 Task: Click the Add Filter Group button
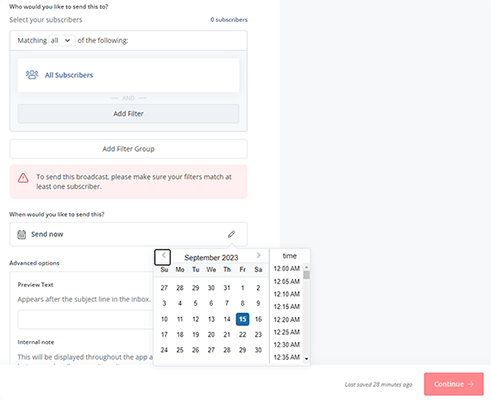click(x=128, y=149)
